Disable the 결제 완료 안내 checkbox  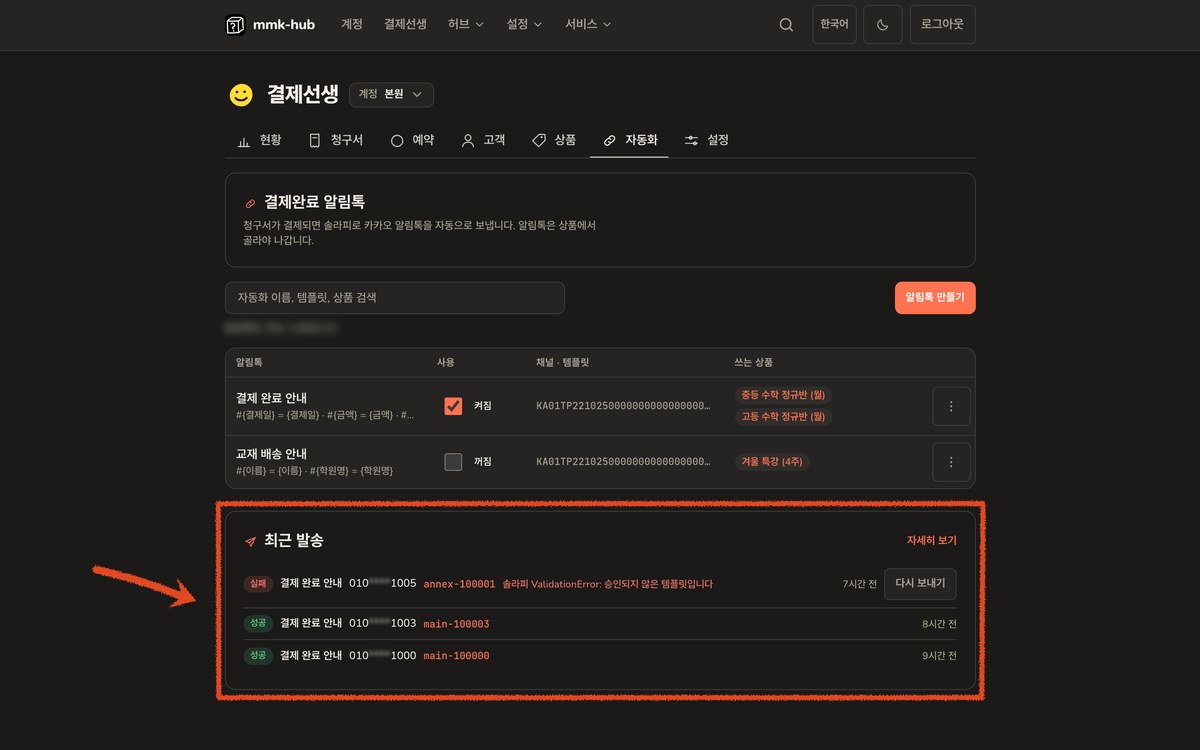pyautogui.click(x=453, y=406)
